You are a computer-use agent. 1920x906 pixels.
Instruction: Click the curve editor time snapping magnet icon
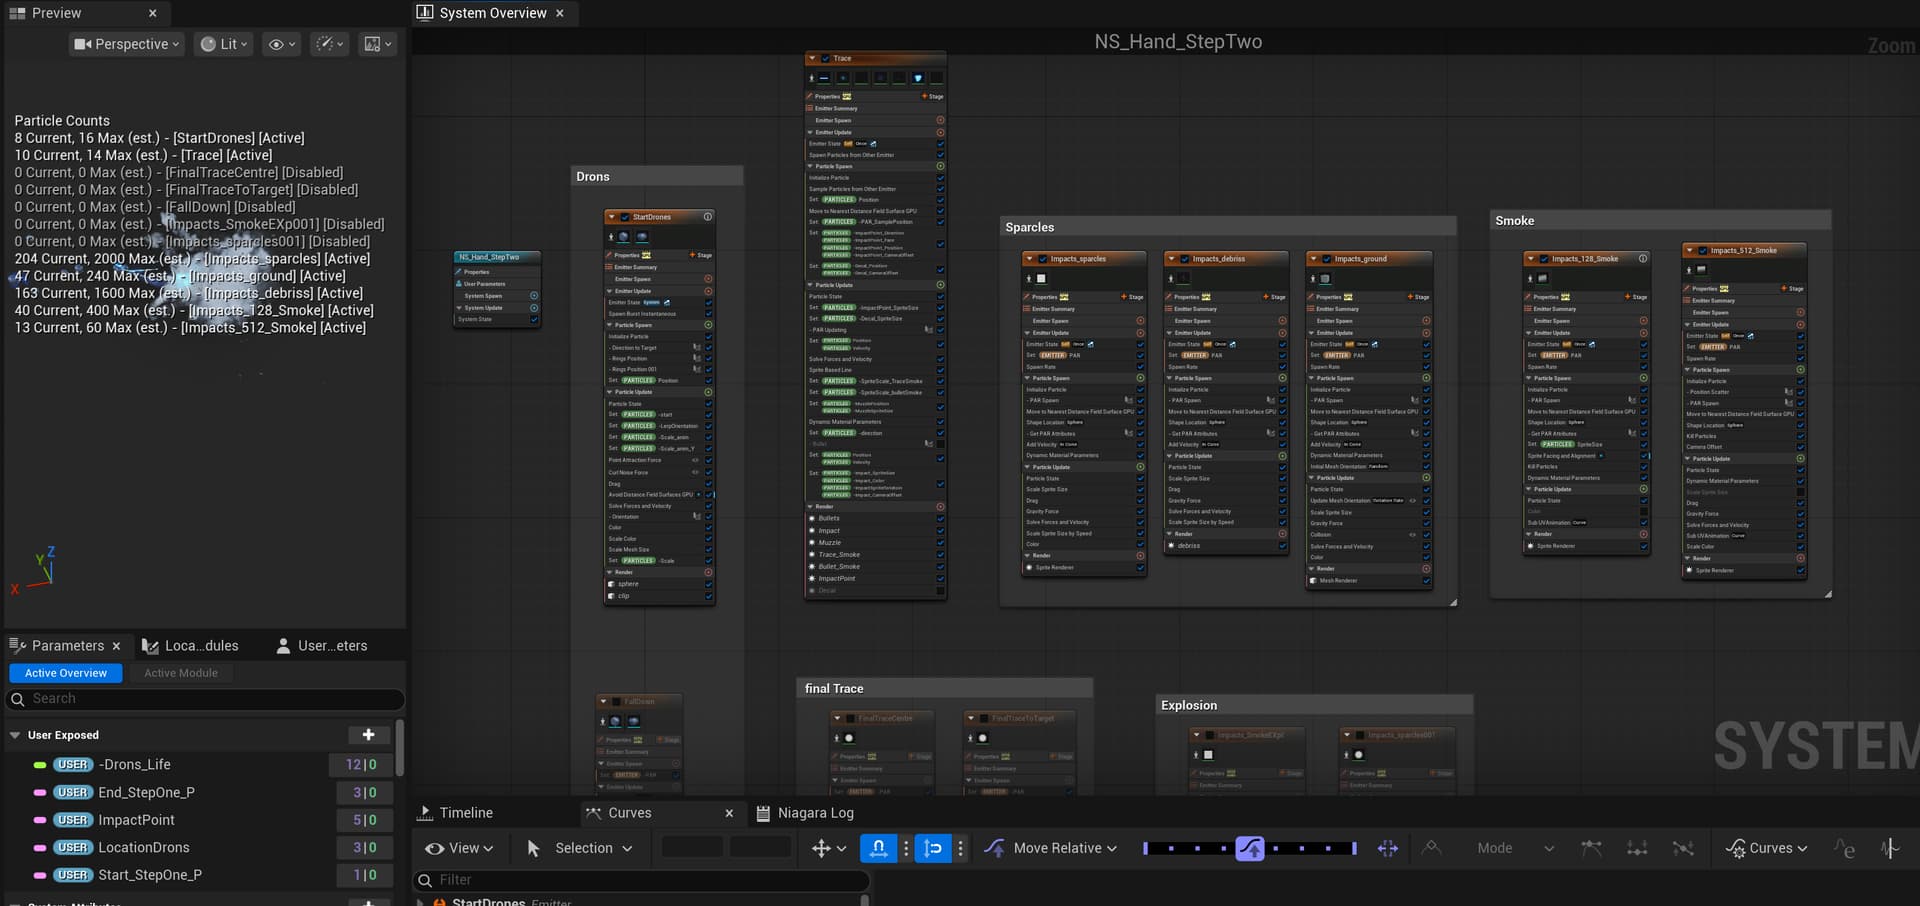click(x=878, y=848)
